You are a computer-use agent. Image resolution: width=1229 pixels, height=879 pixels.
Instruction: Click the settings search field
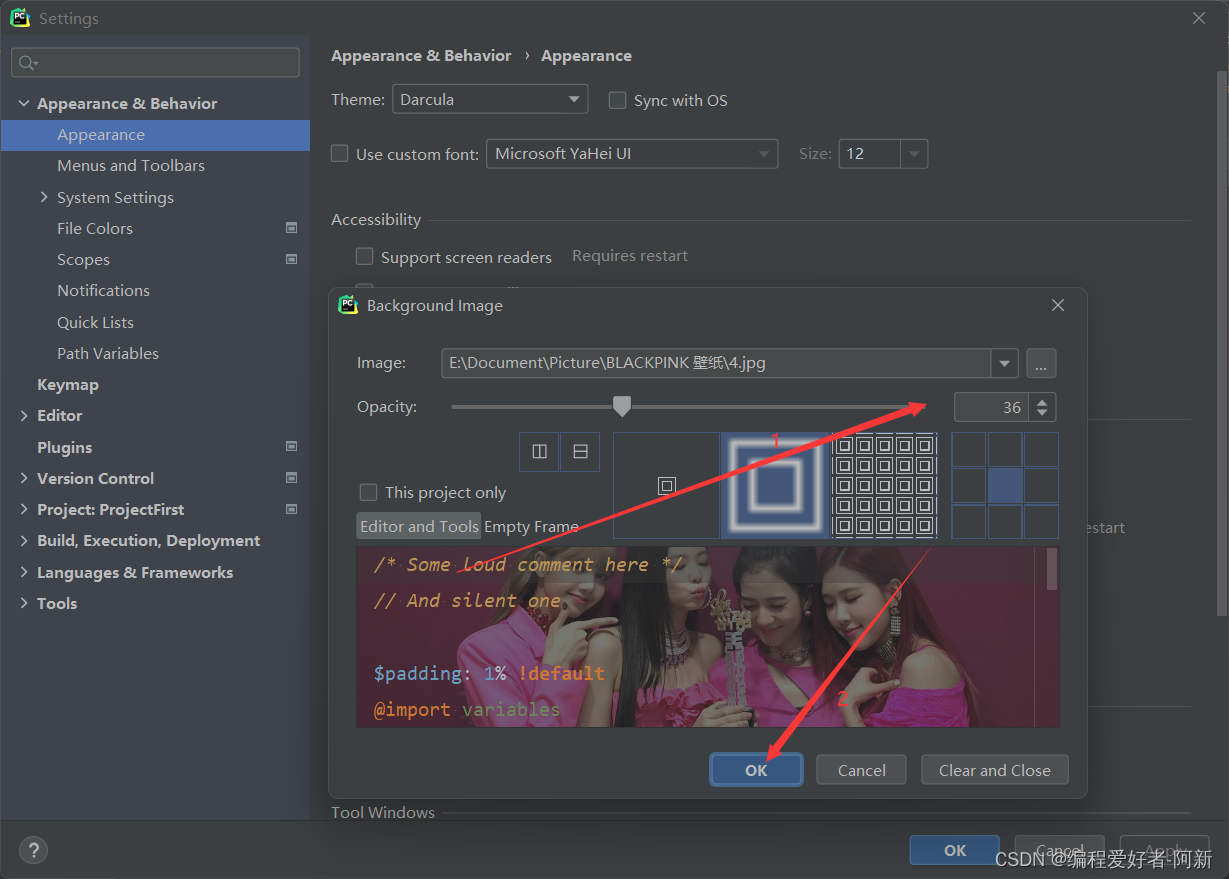pyautogui.click(x=155, y=63)
